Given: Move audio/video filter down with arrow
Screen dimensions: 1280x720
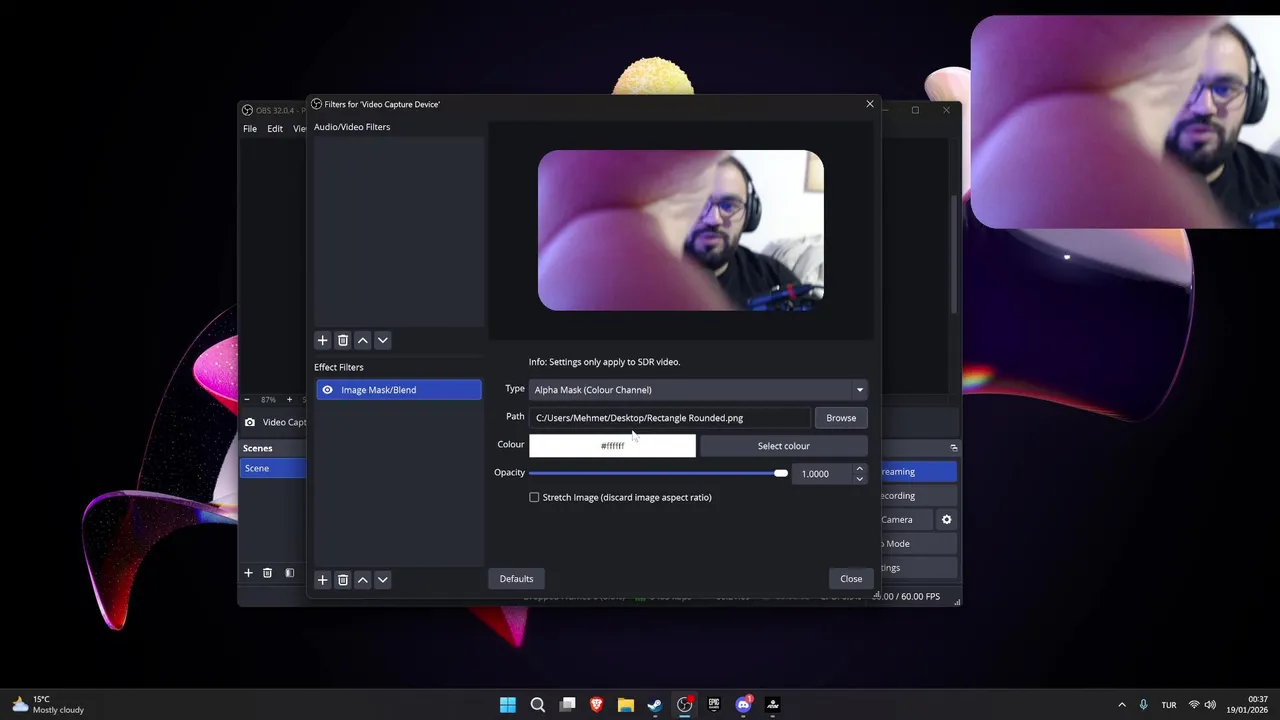Looking at the screenshot, I should click(x=382, y=340).
